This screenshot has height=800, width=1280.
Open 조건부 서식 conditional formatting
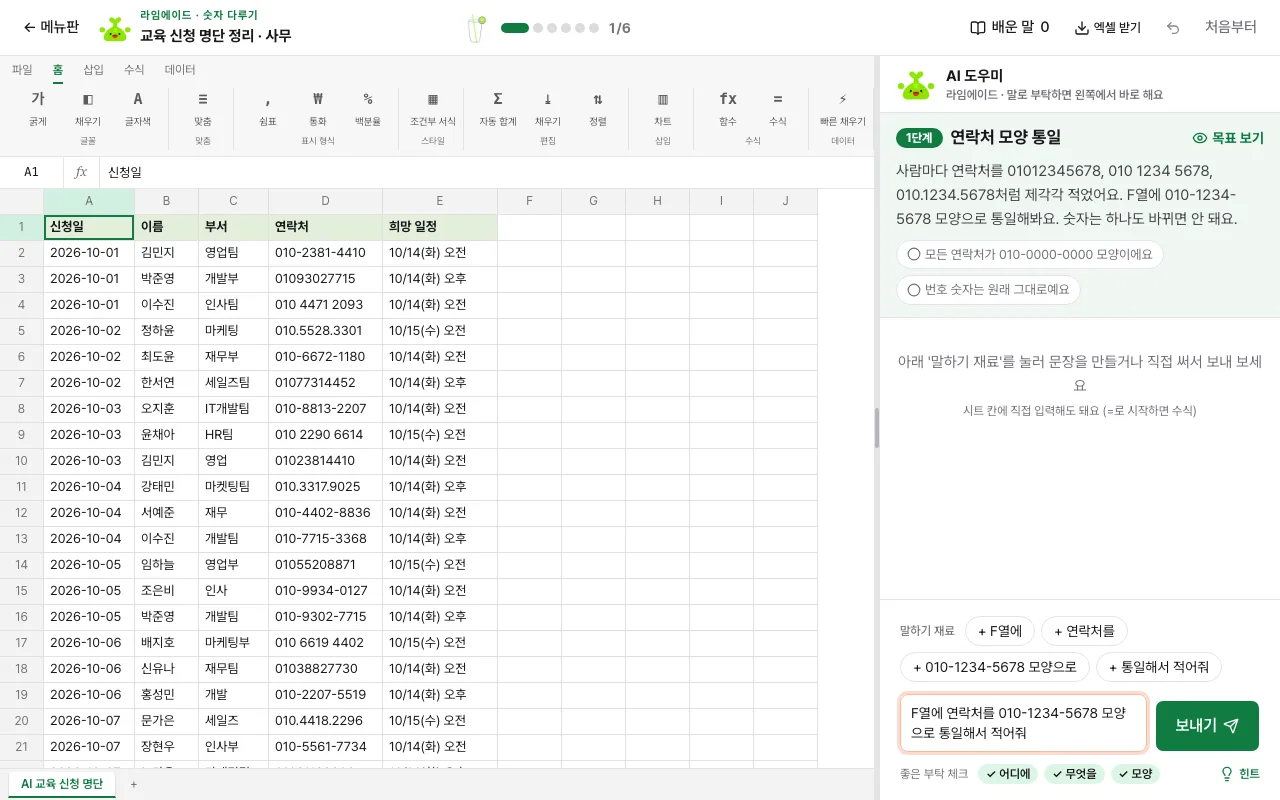pyautogui.click(x=433, y=108)
